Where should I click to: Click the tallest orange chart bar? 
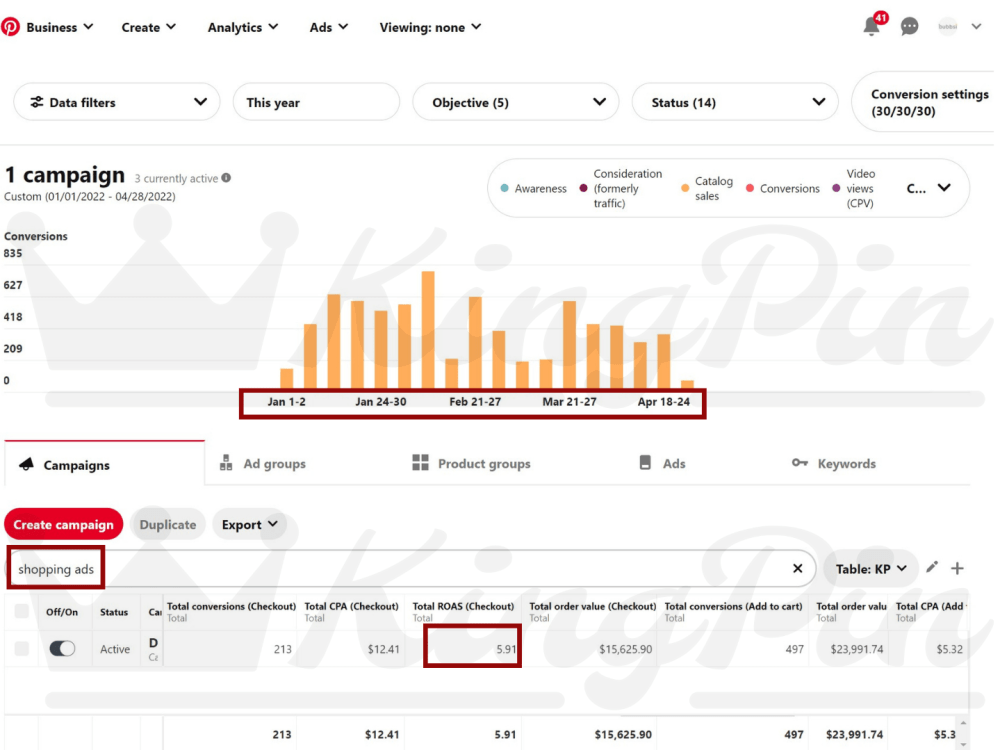[428, 330]
